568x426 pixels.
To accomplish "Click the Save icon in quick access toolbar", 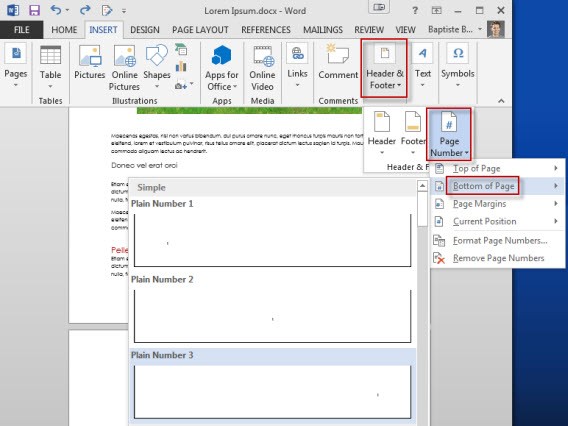I will [34, 10].
